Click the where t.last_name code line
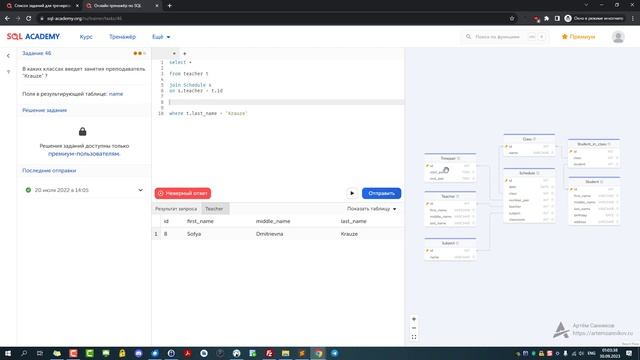Image resolution: width=640 pixels, height=360 pixels. pyautogui.click(x=208, y=113)
